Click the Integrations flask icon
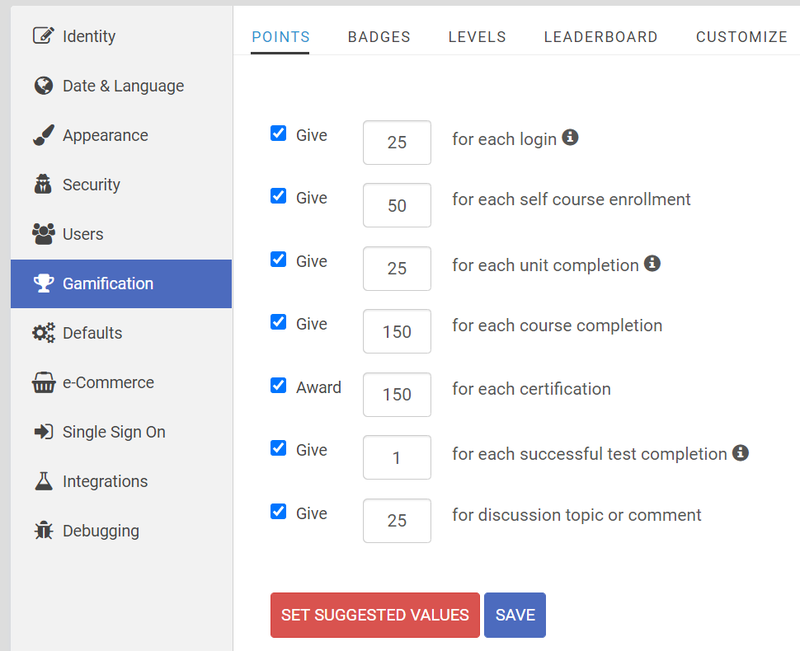This screenshot has width=800, height=651. [x=43, y=481]
